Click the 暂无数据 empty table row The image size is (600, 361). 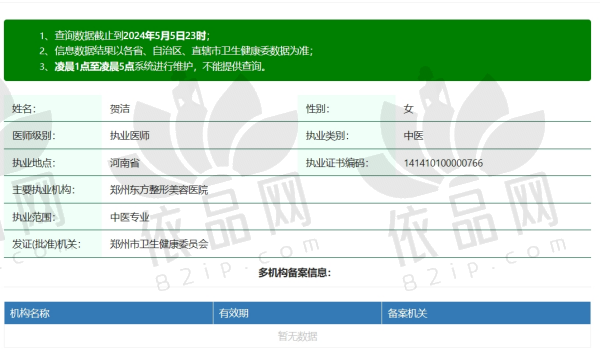pos(297,336)
